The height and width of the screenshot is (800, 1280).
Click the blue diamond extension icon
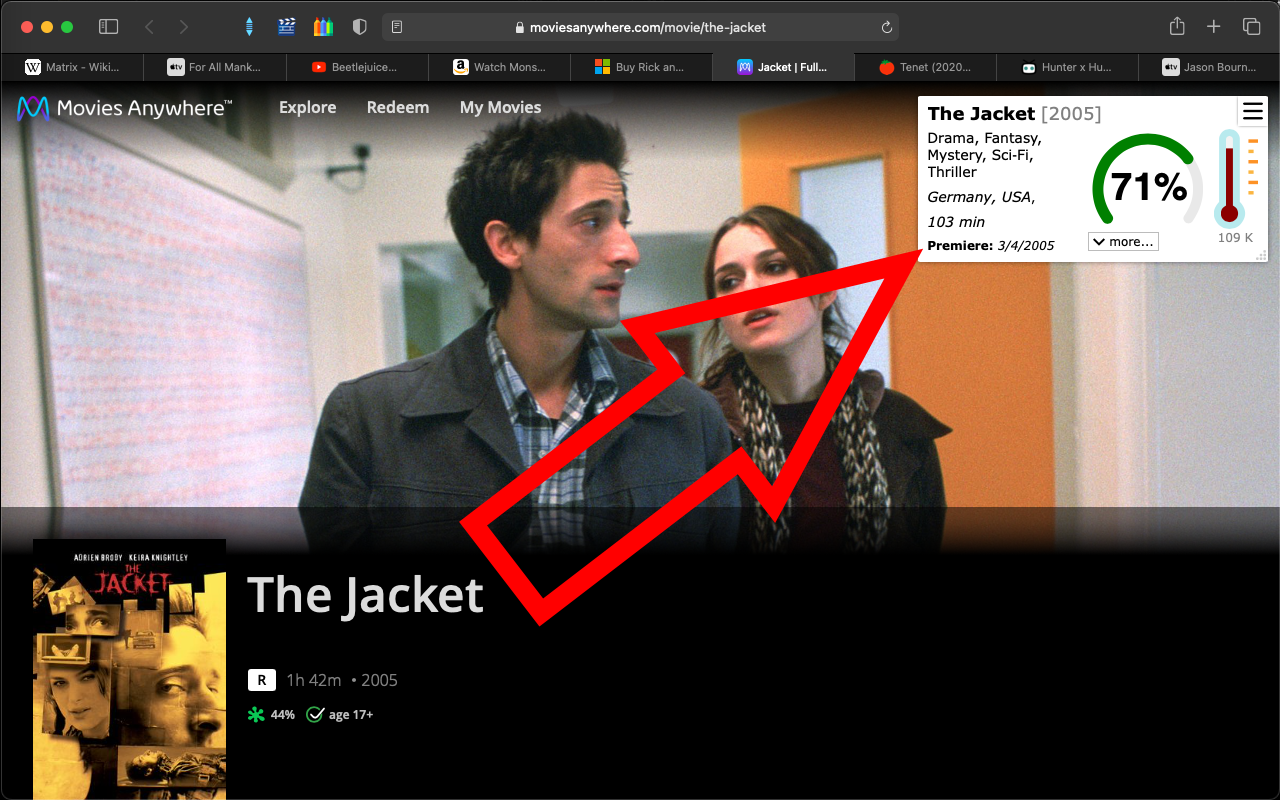tap(249, 27)
